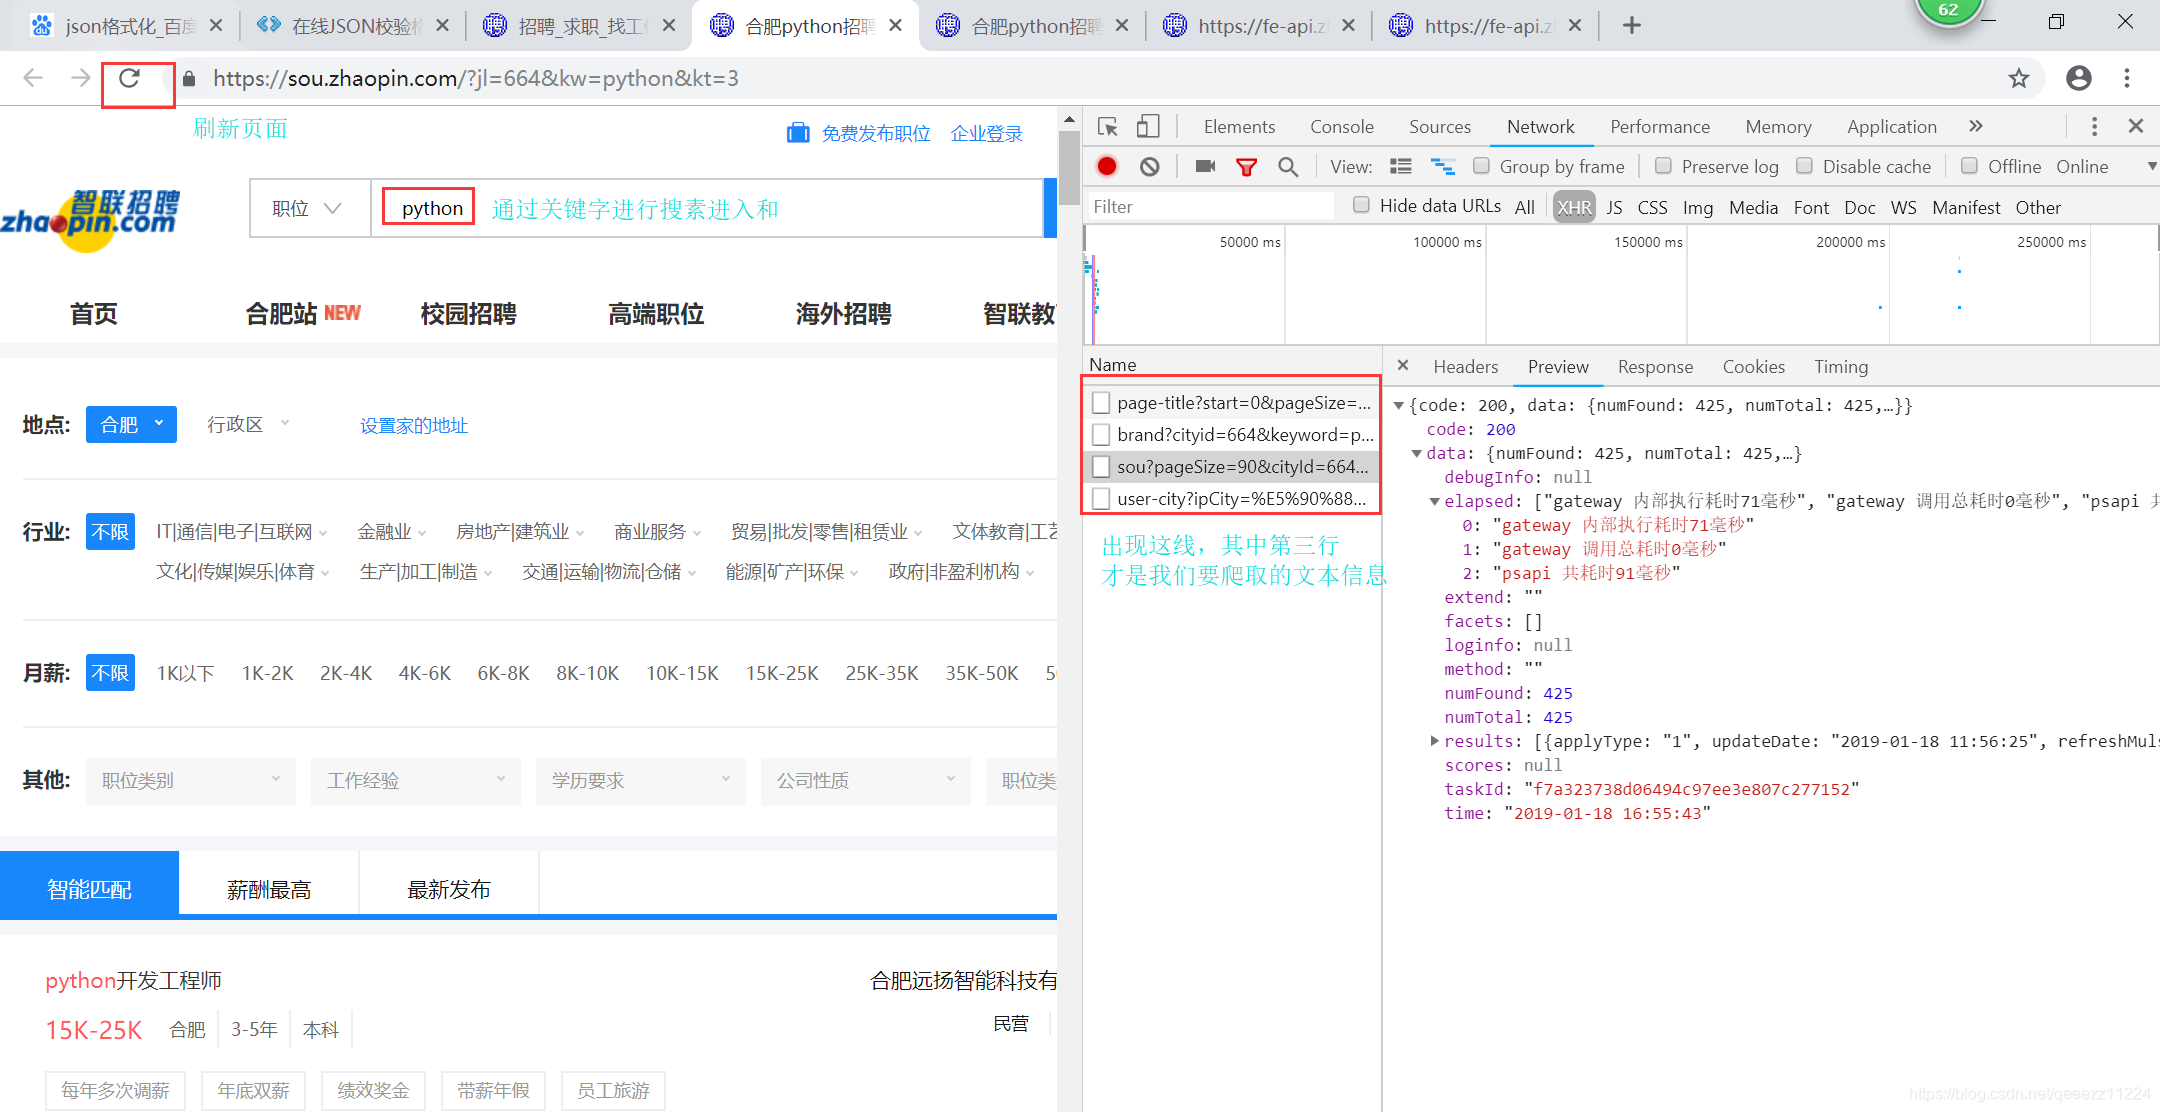Open the 职位 search type dropdown

tap(310, 208)
